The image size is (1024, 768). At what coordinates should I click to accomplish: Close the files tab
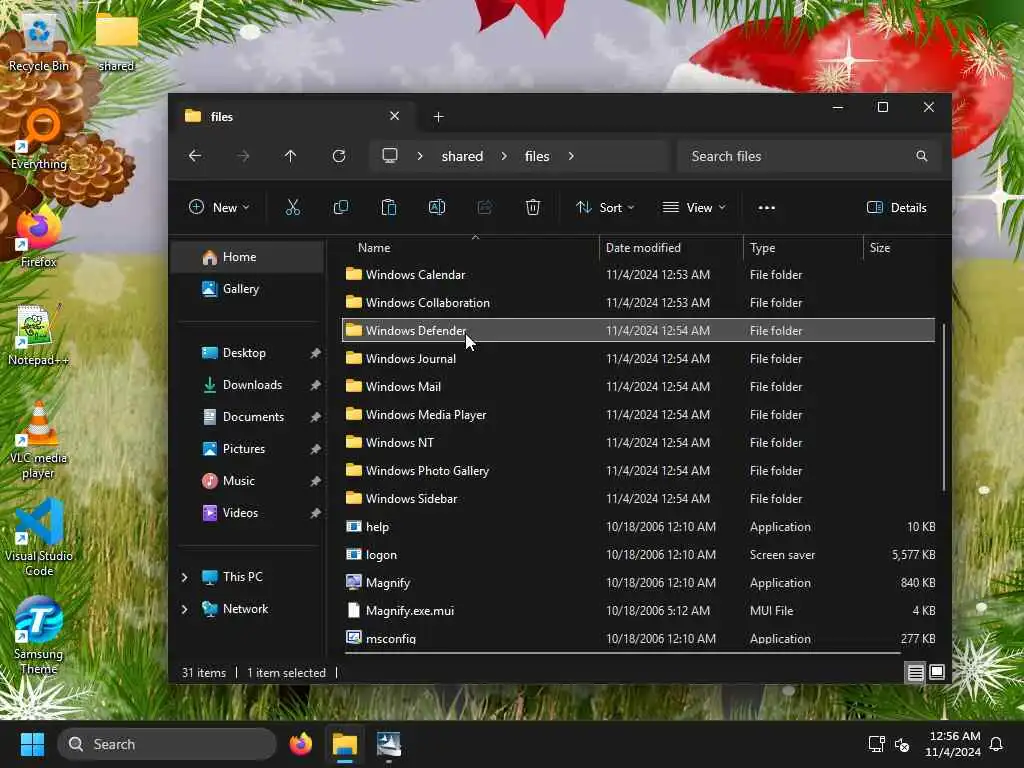click(394, 116)
